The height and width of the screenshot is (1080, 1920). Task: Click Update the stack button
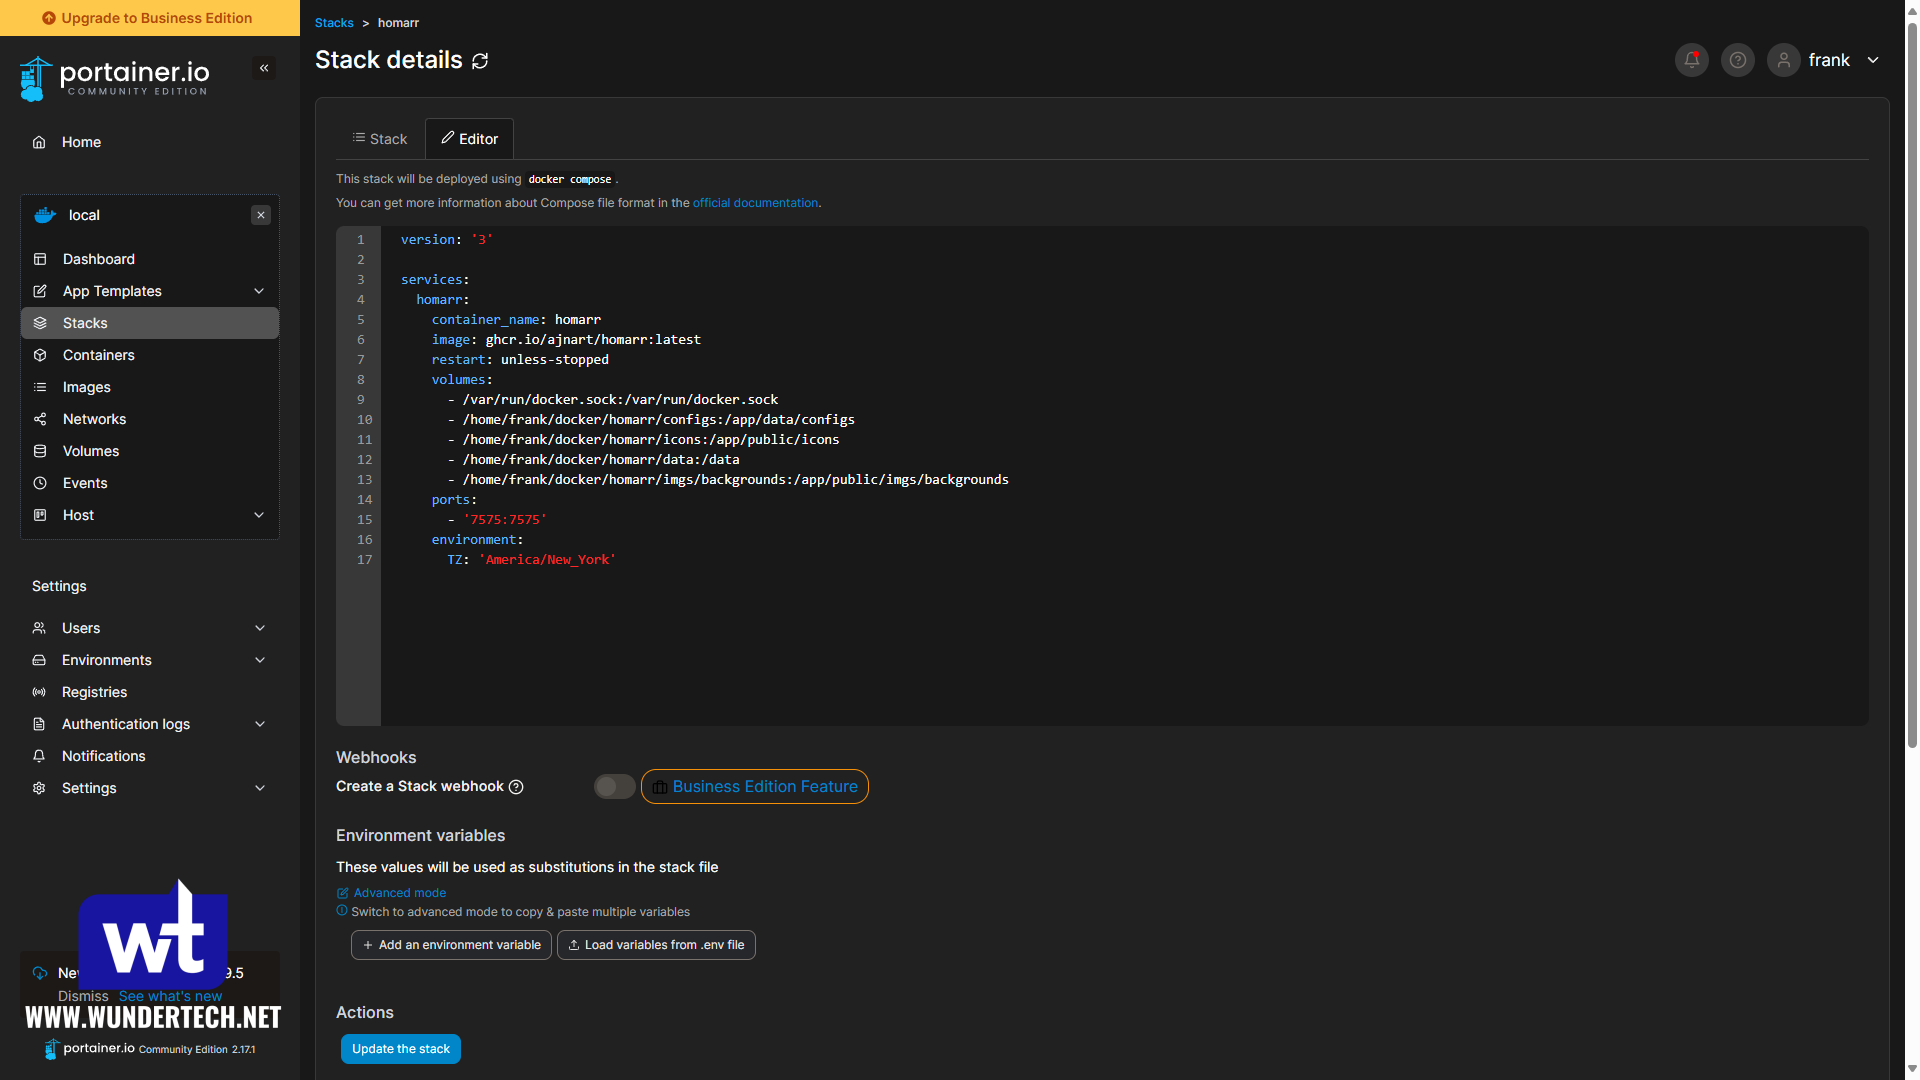[401, 1048]
